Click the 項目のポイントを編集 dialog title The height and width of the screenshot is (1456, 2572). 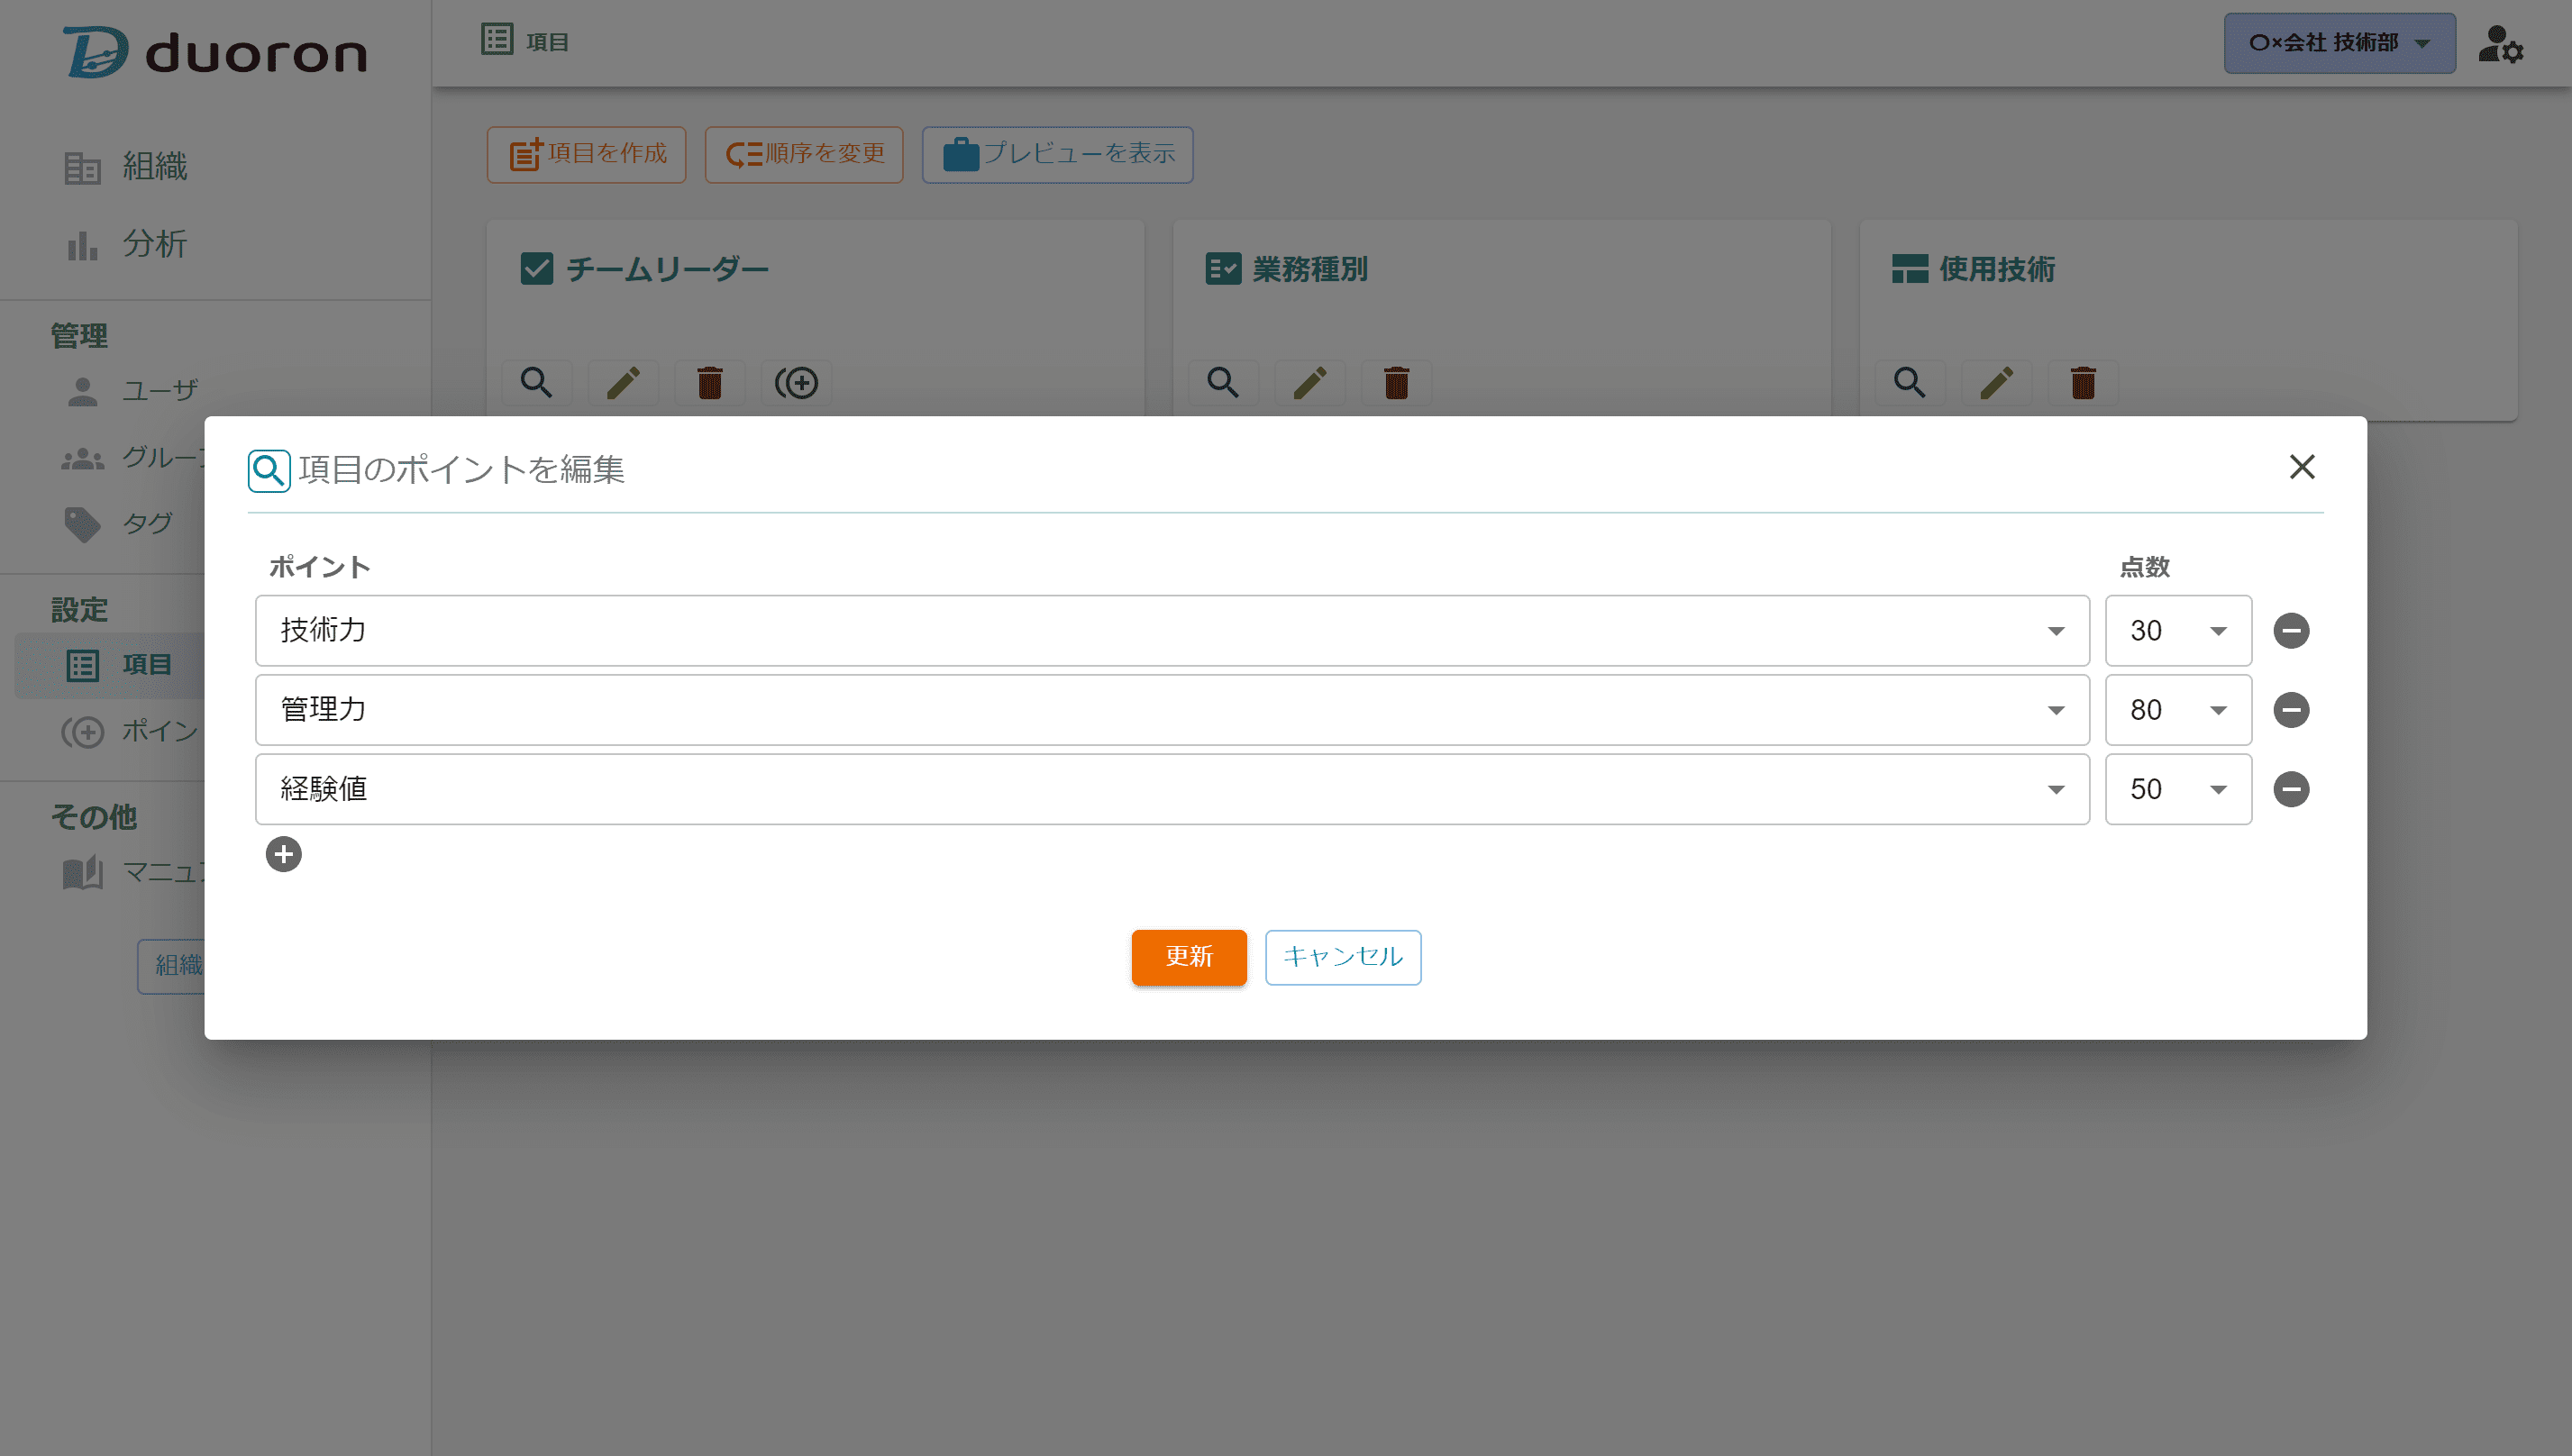tap(461, 469)
